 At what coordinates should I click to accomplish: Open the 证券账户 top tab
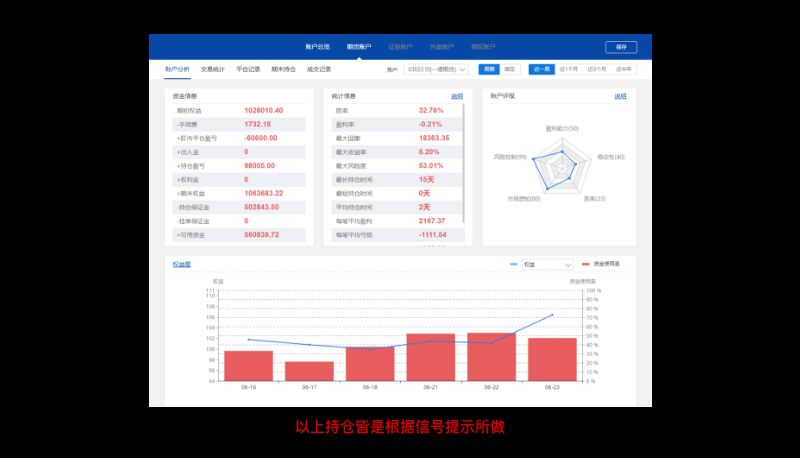pos(400,47)
